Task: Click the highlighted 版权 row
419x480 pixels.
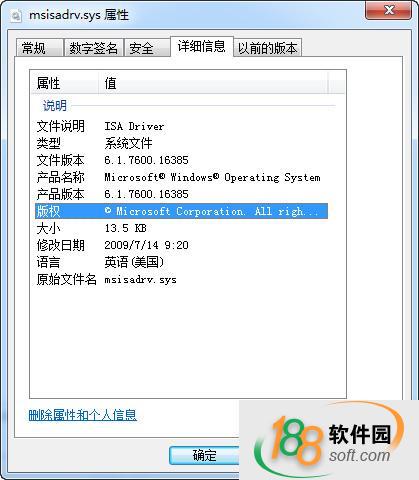Action: 181,211
